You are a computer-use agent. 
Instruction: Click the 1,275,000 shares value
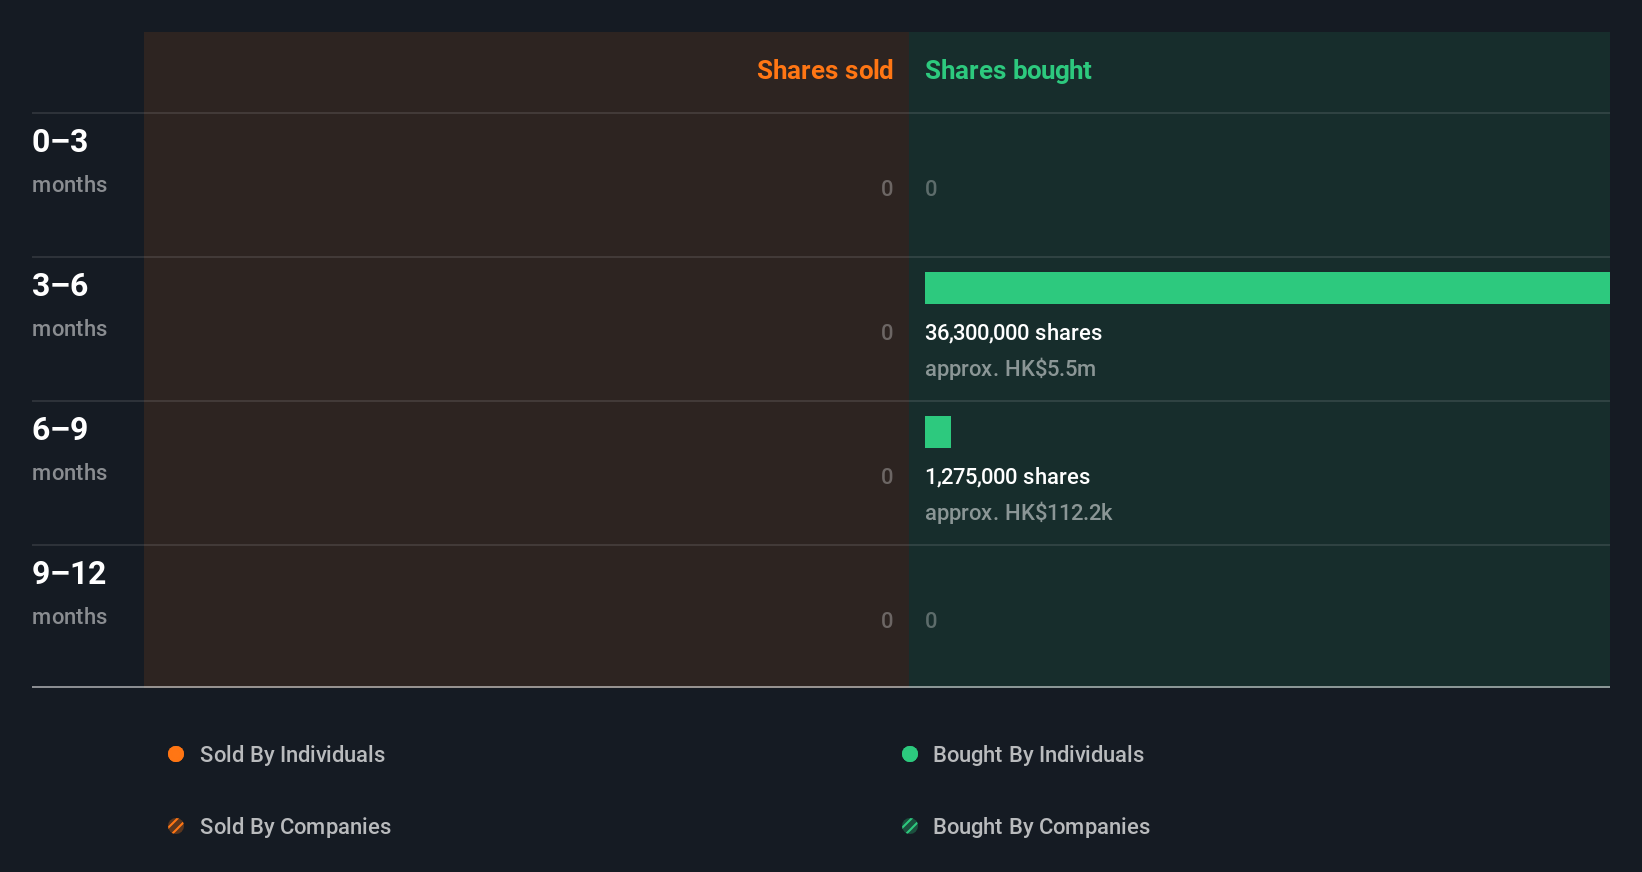tap(1007, 477)
